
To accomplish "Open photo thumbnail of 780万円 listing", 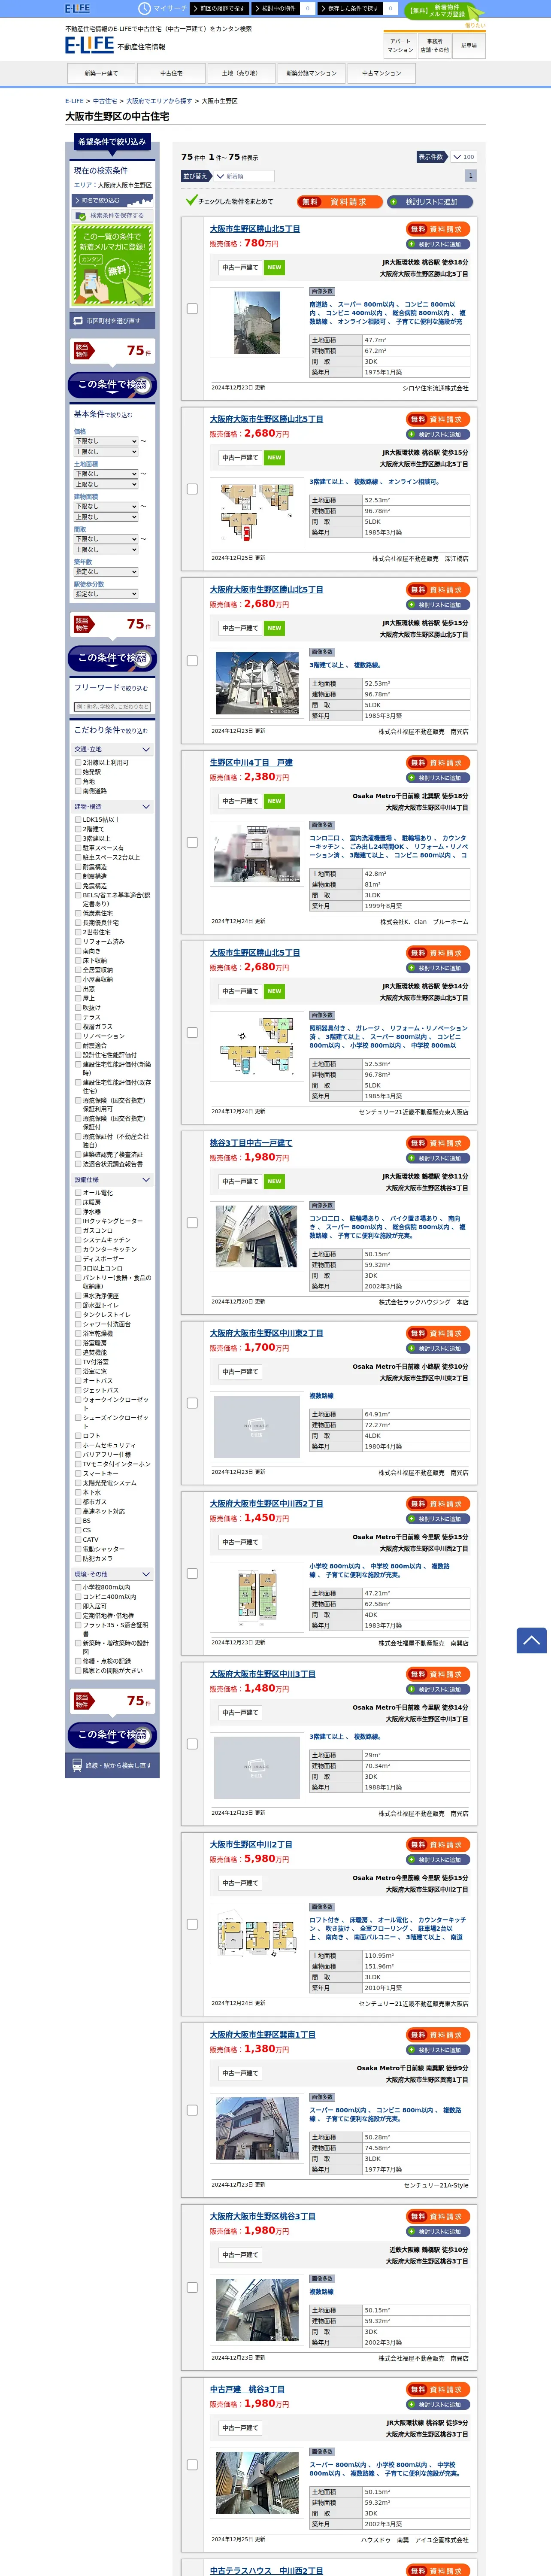I will [x=257, y=323].
